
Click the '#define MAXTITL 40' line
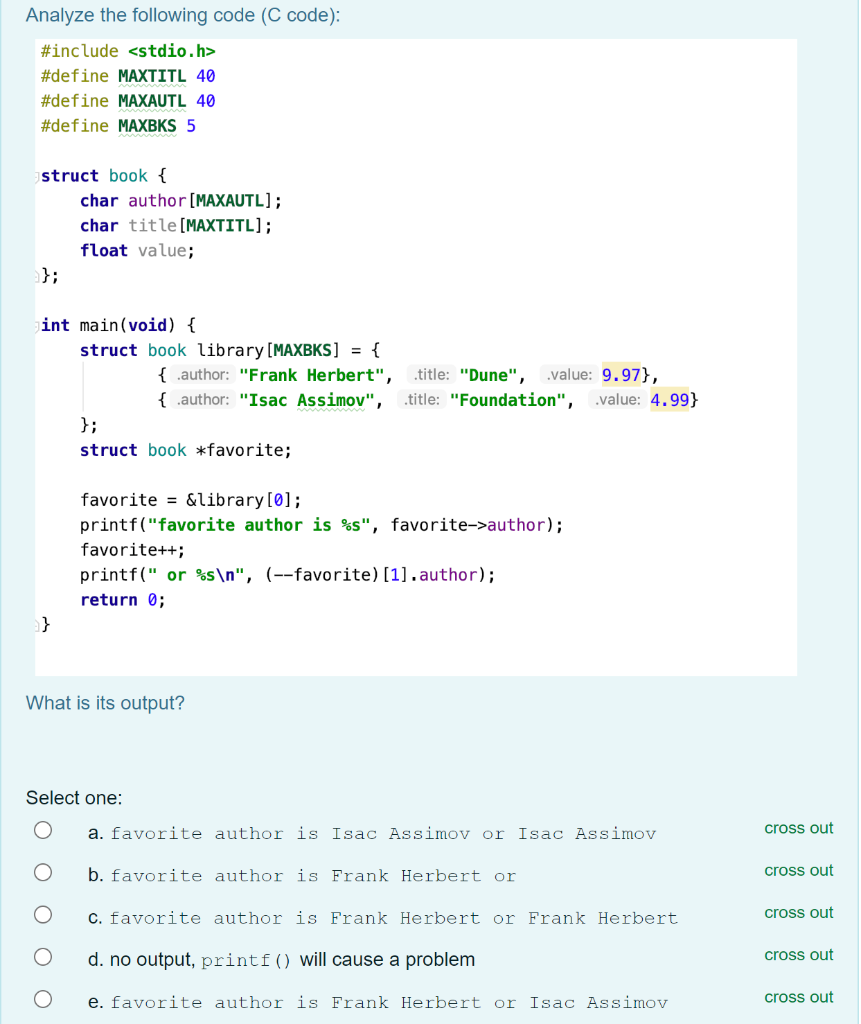click(128, 76)
